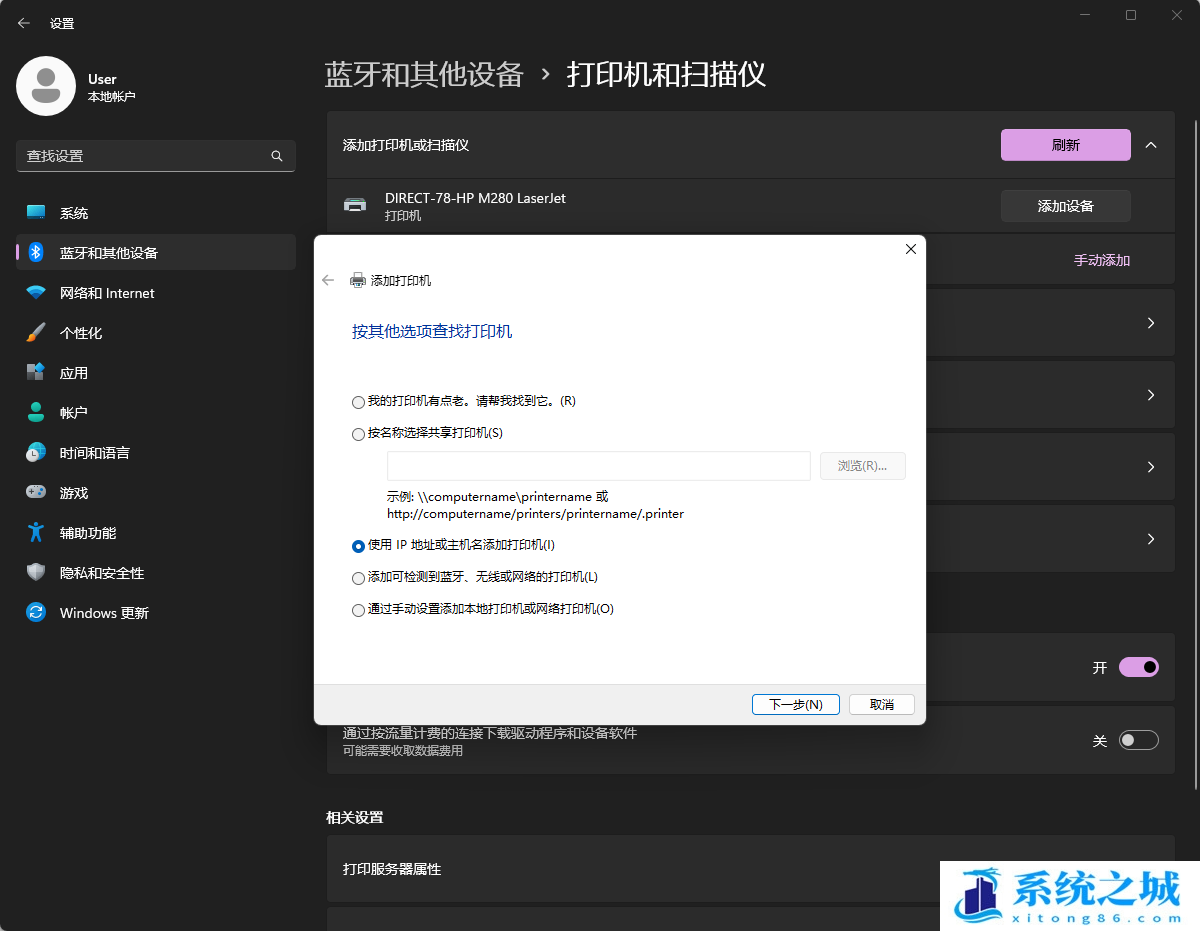Click Cancel (取消) button in dialog

882,704
